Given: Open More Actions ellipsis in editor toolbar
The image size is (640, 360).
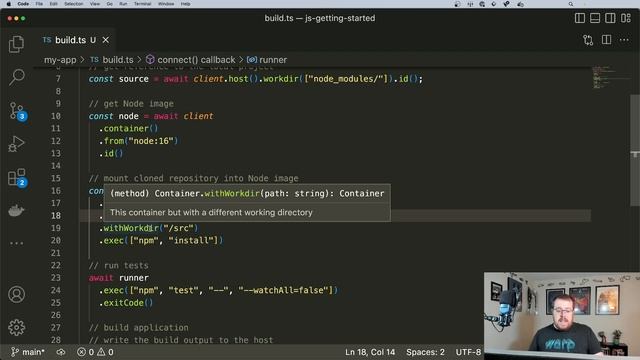Looking at the screenshot, I should pyautogui.click(x=624, y=40).
